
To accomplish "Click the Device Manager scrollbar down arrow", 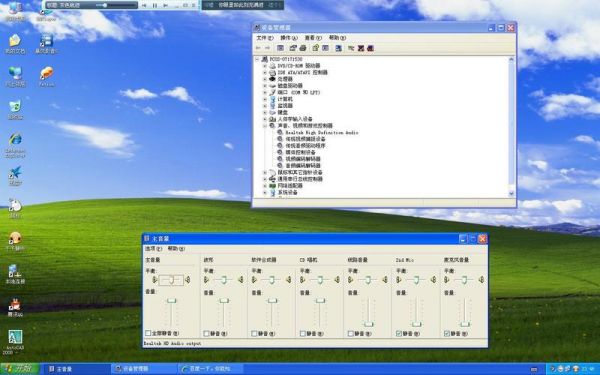I will point(512,194).
